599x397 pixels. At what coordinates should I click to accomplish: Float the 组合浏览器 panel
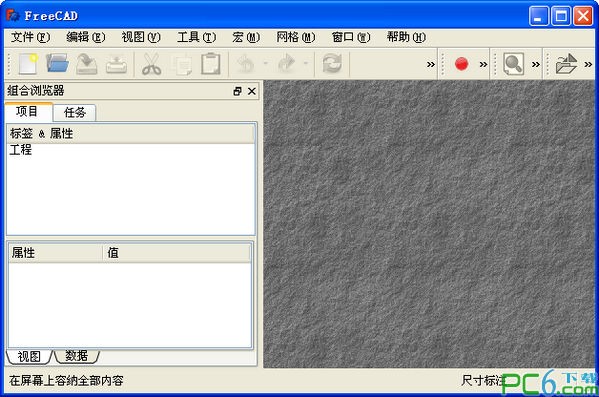[237, 91]
